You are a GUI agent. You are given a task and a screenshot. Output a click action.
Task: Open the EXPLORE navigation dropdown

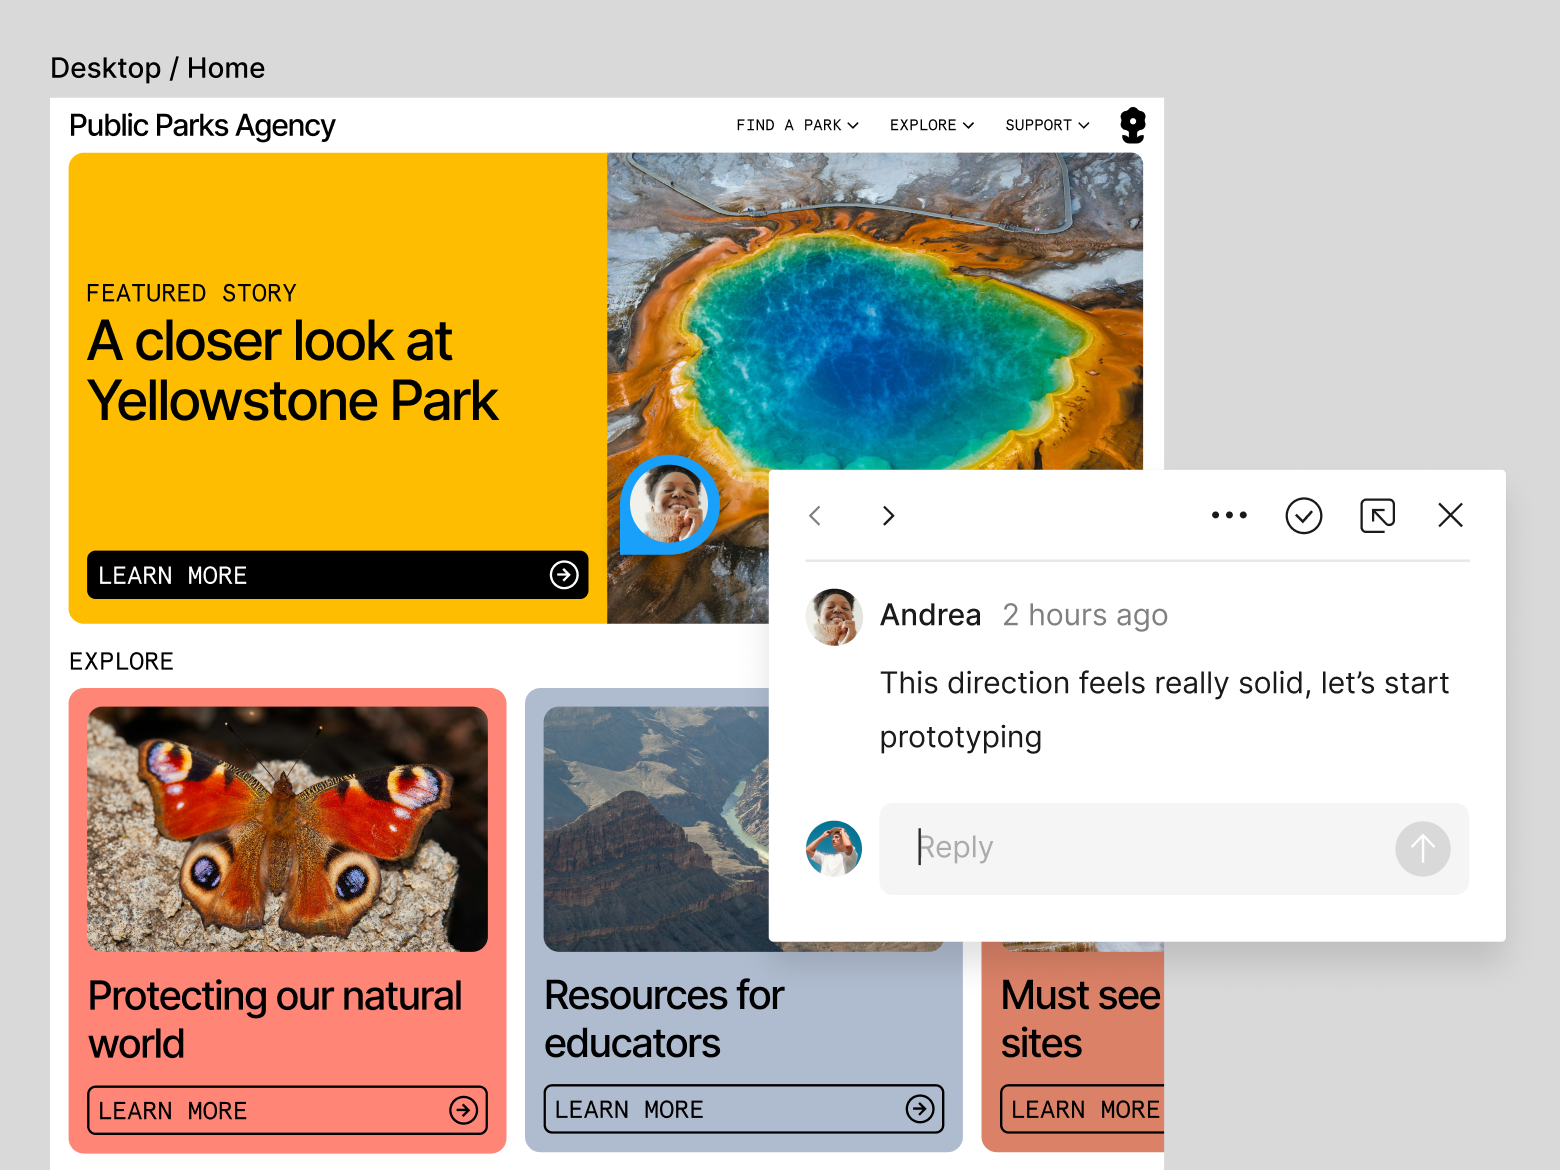tap(930, 124)
